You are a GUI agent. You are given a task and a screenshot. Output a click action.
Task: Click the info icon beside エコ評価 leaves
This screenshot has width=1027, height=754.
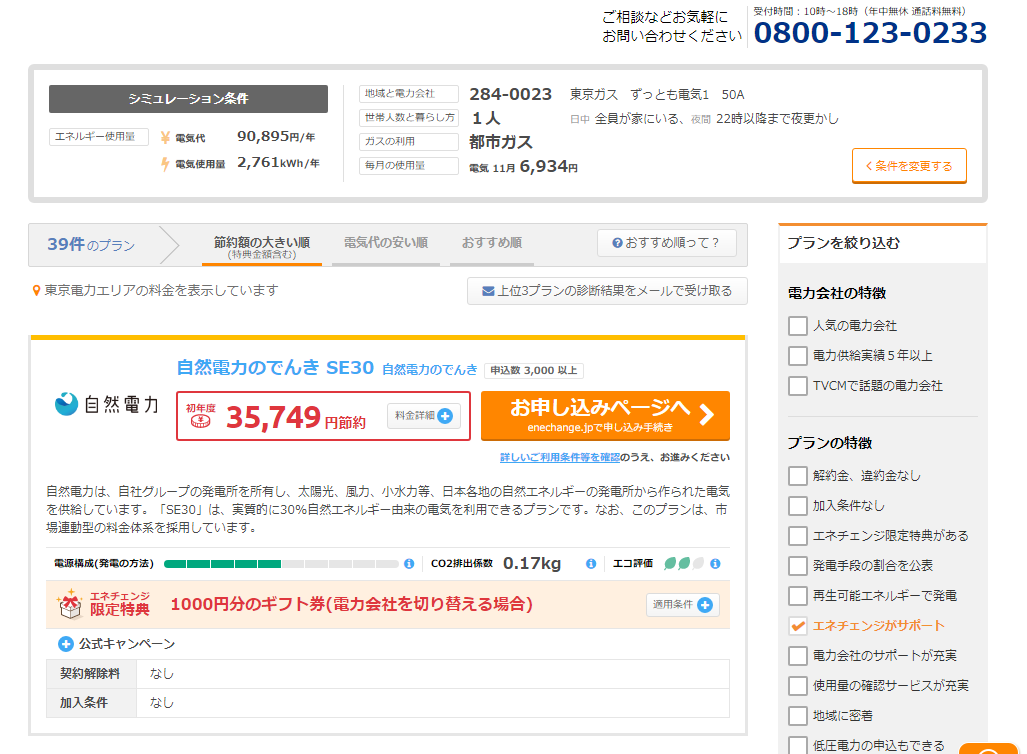[715, 563]
